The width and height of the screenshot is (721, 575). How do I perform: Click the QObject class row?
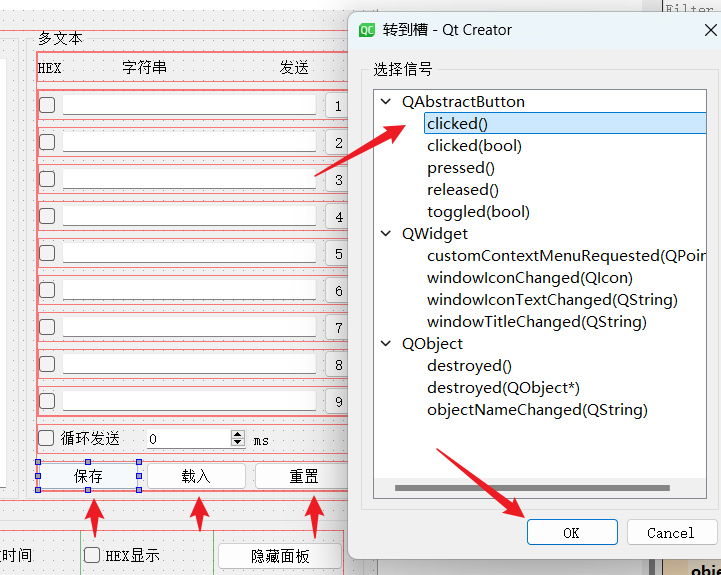(432, 344)
